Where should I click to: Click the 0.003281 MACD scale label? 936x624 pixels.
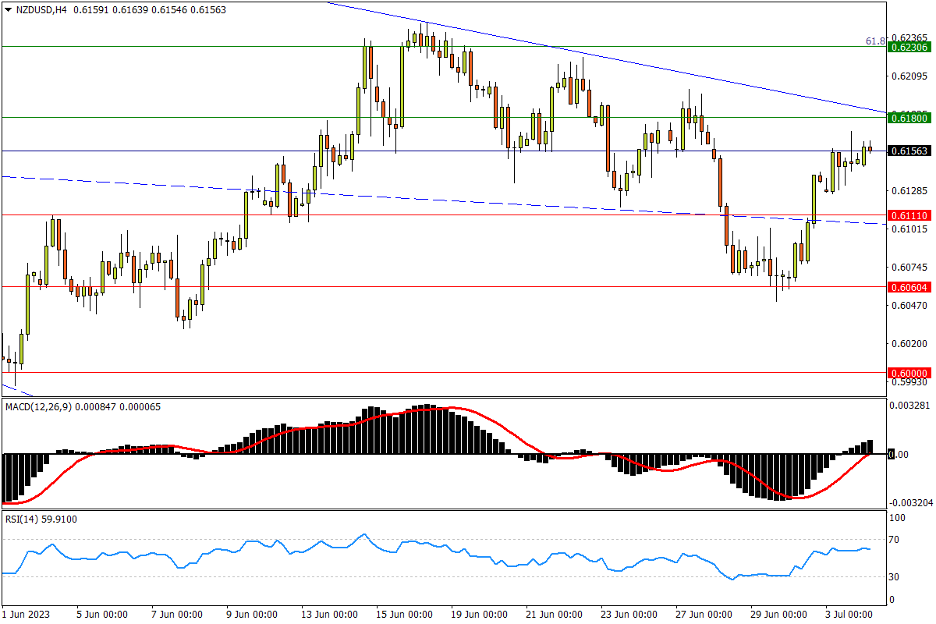910,406
